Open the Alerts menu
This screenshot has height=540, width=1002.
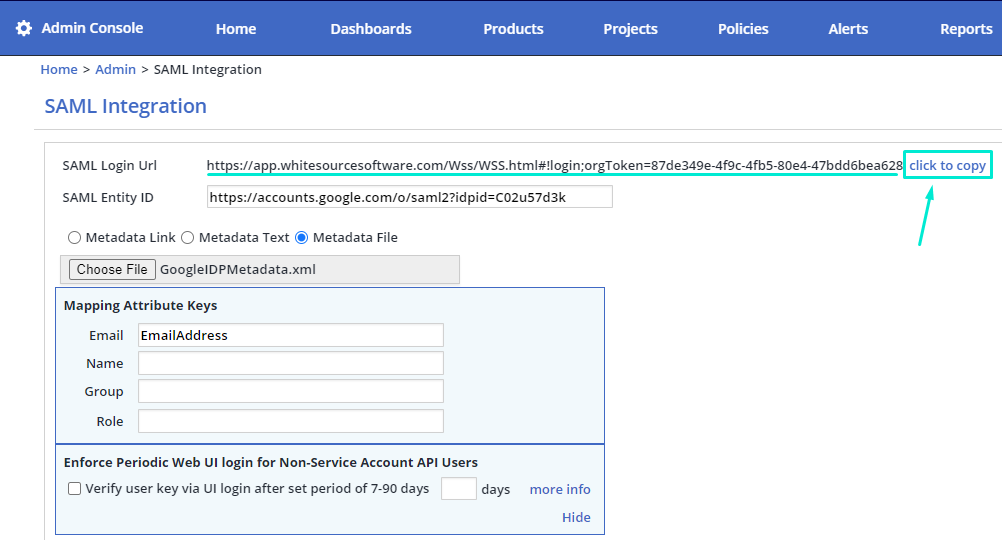pyautogui.click(x=848, y=29)
